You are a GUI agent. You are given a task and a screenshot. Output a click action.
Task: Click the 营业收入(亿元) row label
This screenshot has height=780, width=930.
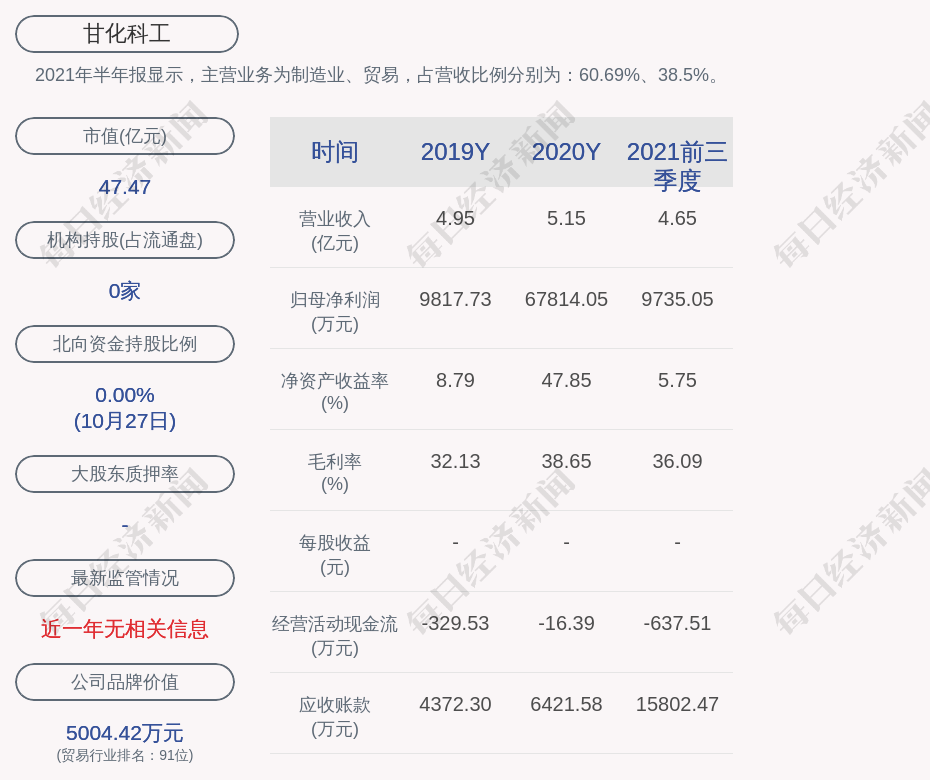(335, 231)
